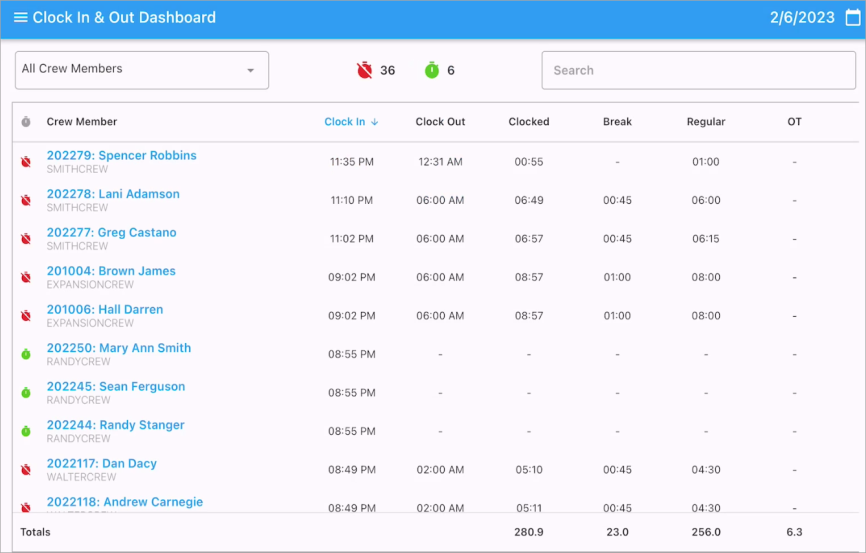Click Dan Dacy's red clocked-out icon
The image size is (866, 553).
(x=26, y=470)
